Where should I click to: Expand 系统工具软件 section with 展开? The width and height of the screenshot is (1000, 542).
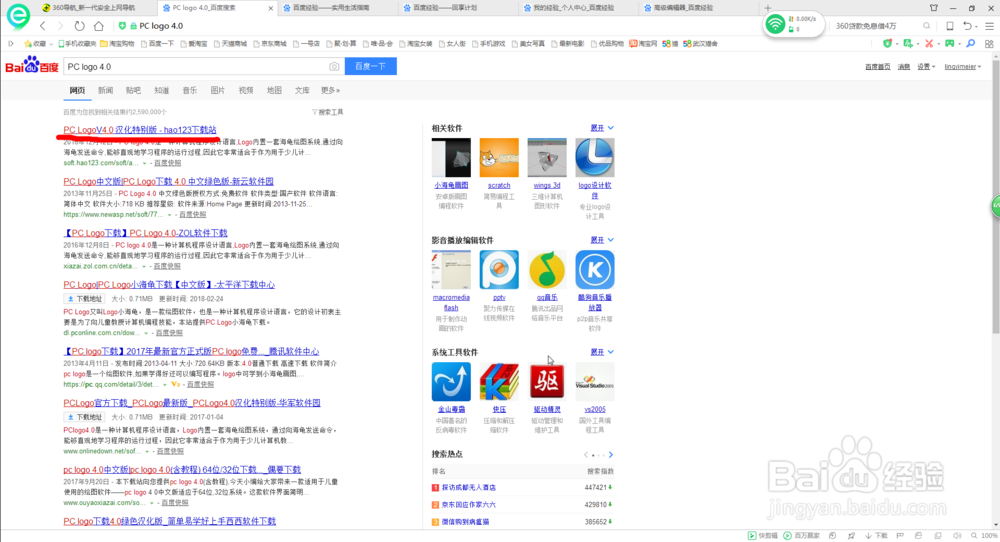click(601, 352)
